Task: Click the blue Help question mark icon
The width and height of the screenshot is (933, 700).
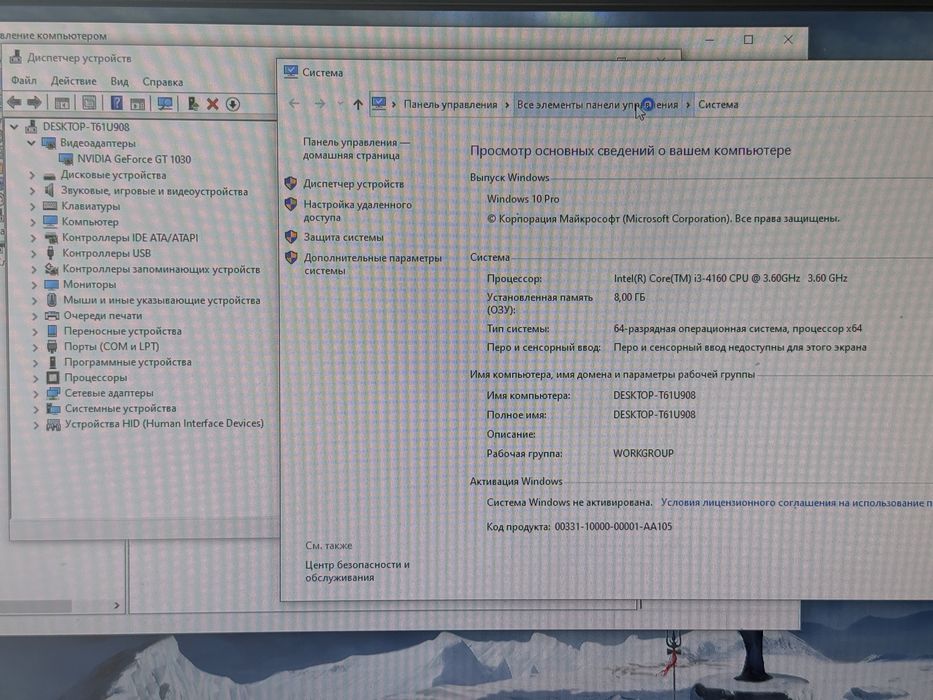Action: 117,104
